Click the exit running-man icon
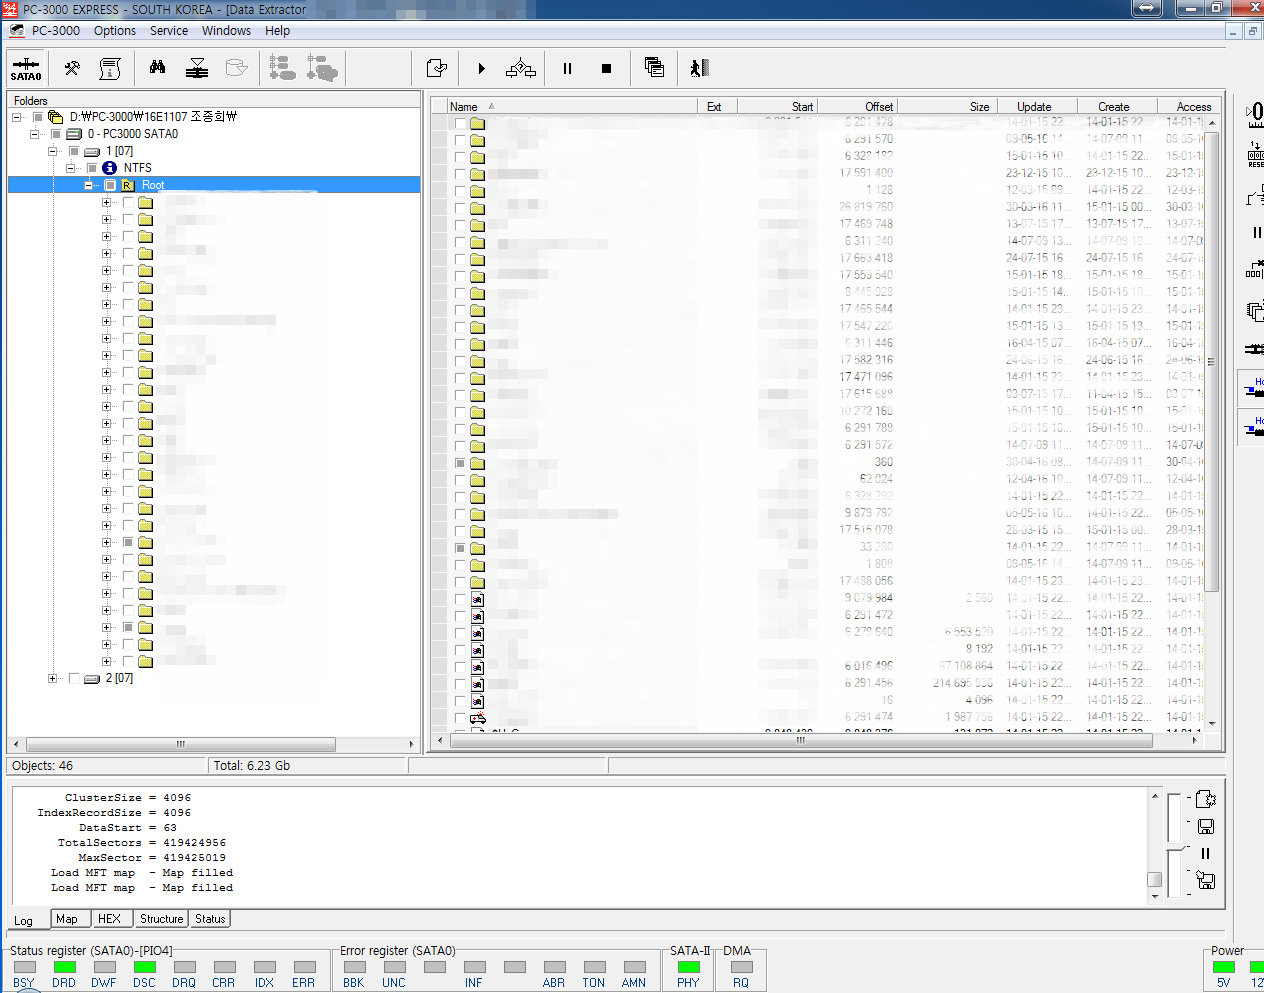Screen dimensions: 1264x993 (x=699, y=68)
